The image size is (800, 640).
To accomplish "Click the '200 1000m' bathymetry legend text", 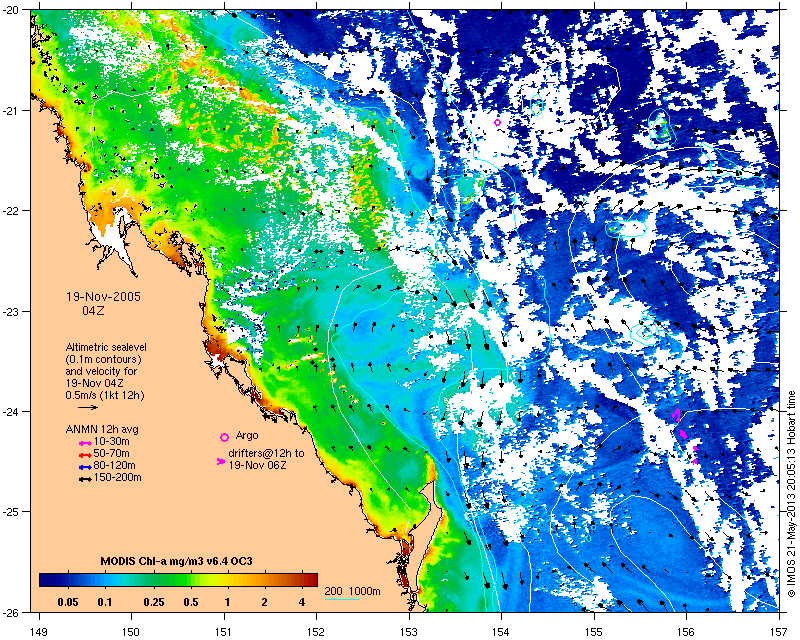I will click(353, 592).
